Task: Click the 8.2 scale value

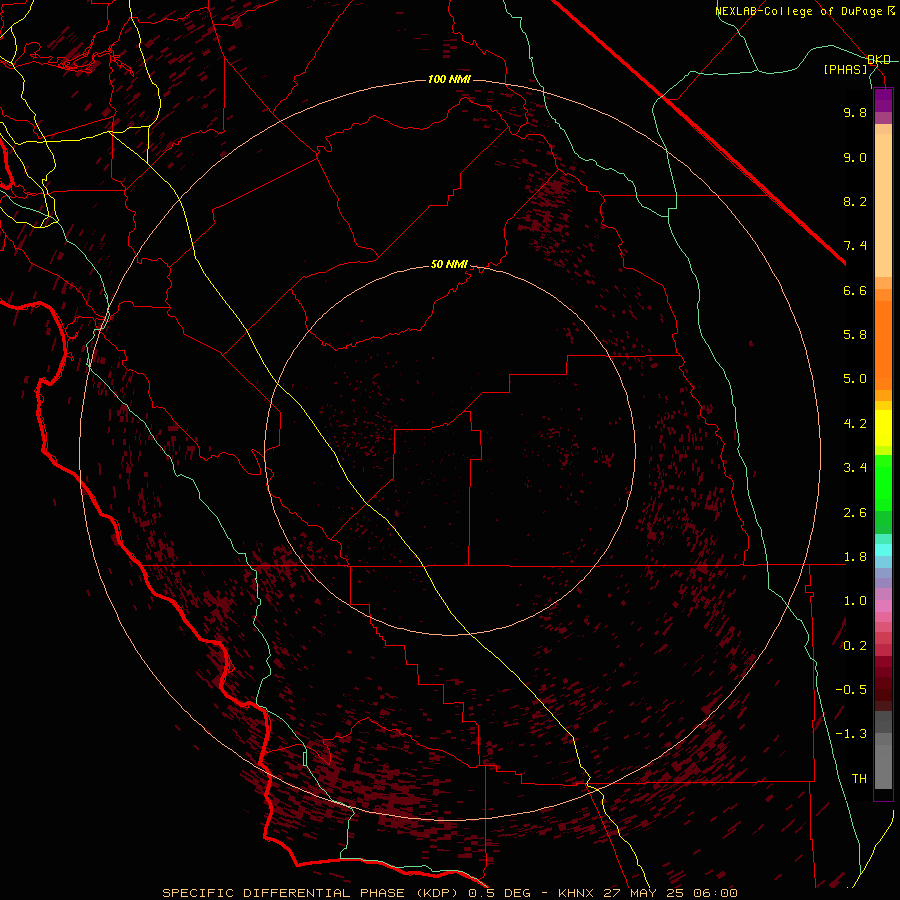Action: point(855,201)
